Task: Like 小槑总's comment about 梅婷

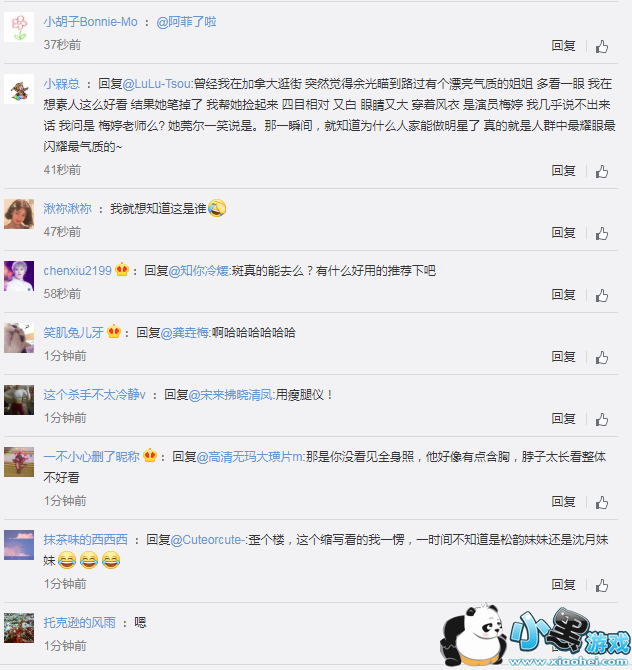Action: [x=602, y=171]
